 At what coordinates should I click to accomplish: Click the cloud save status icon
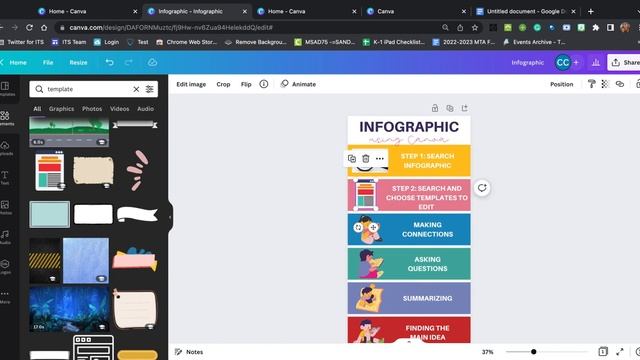(152, 62)
